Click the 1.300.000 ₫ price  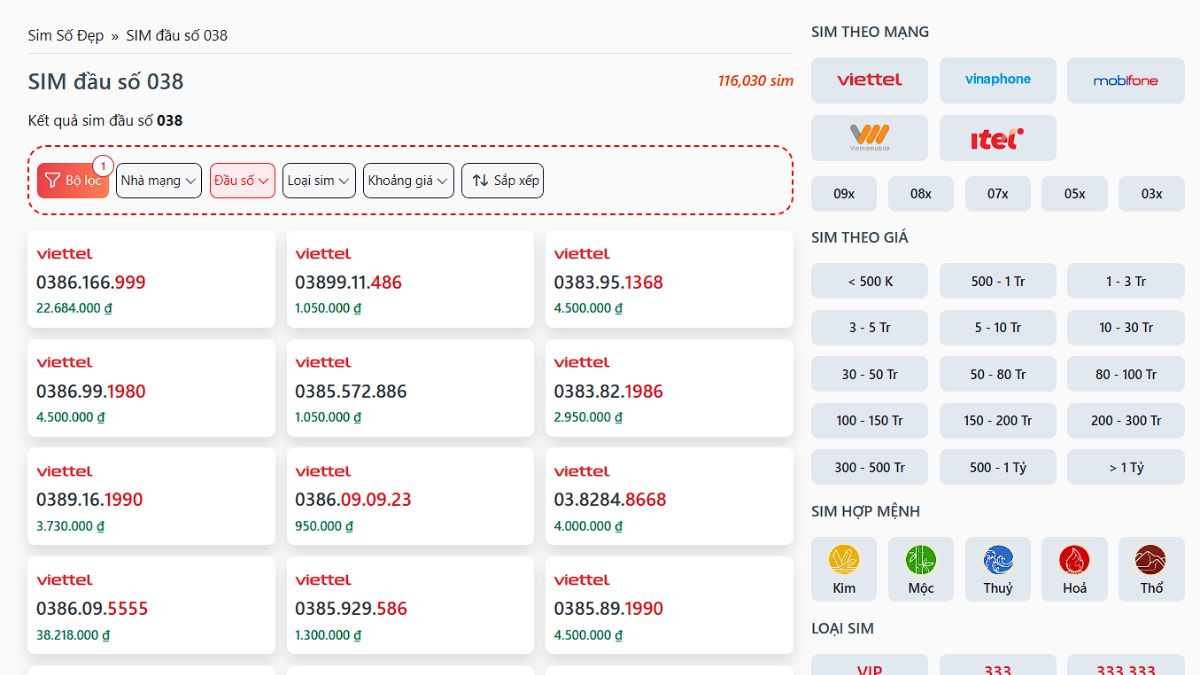click(x=328, y=635)
